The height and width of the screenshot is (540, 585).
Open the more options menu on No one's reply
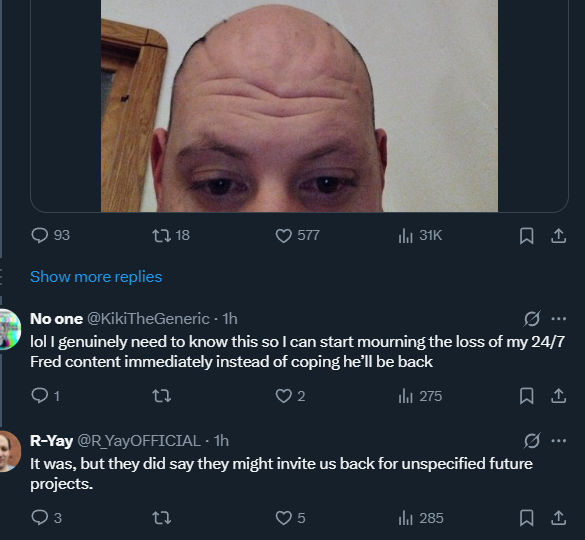(559, 319)
